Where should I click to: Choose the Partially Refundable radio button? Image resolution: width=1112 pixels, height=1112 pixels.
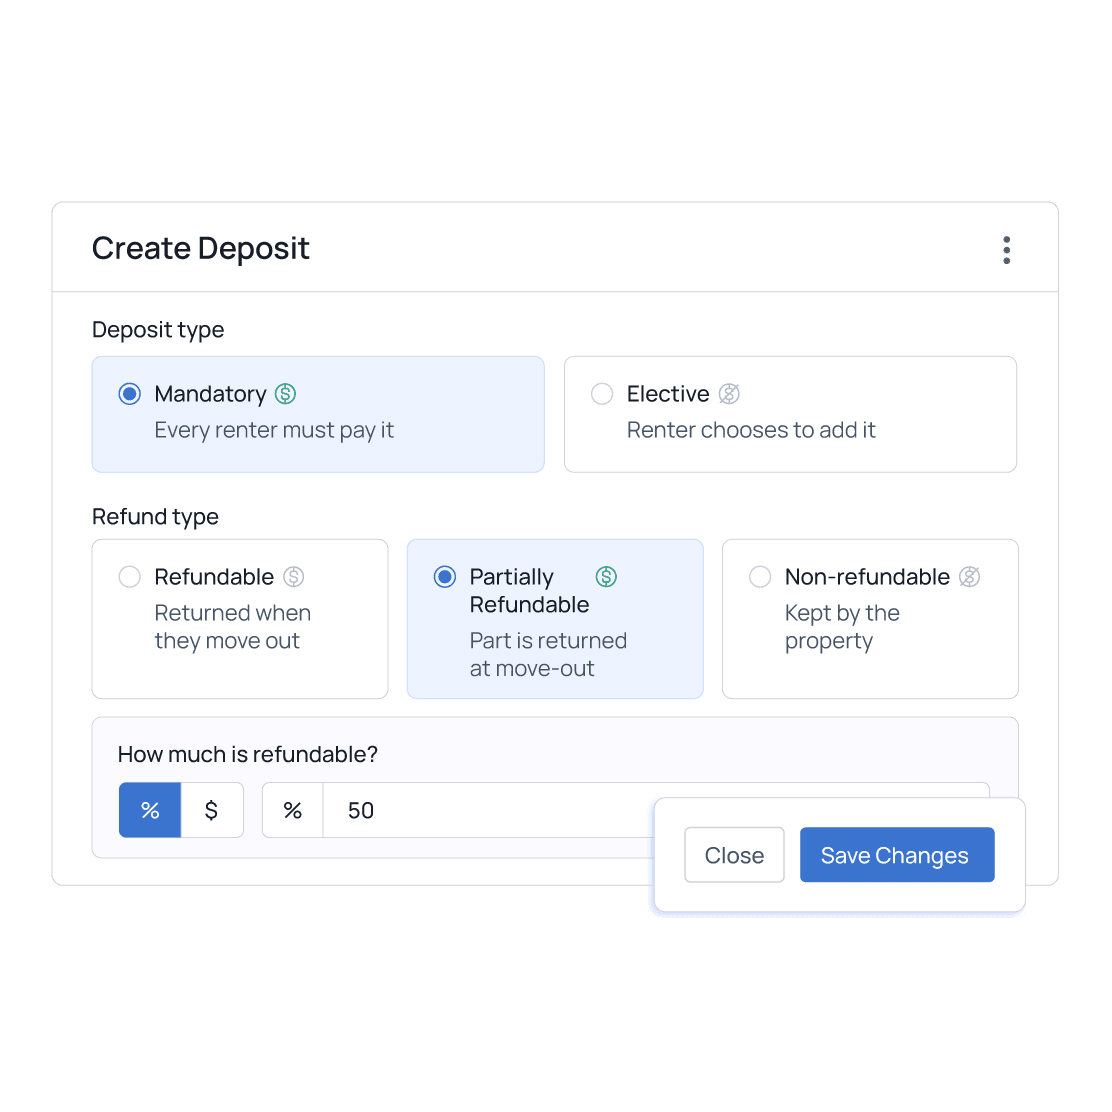tap(445, 577)
